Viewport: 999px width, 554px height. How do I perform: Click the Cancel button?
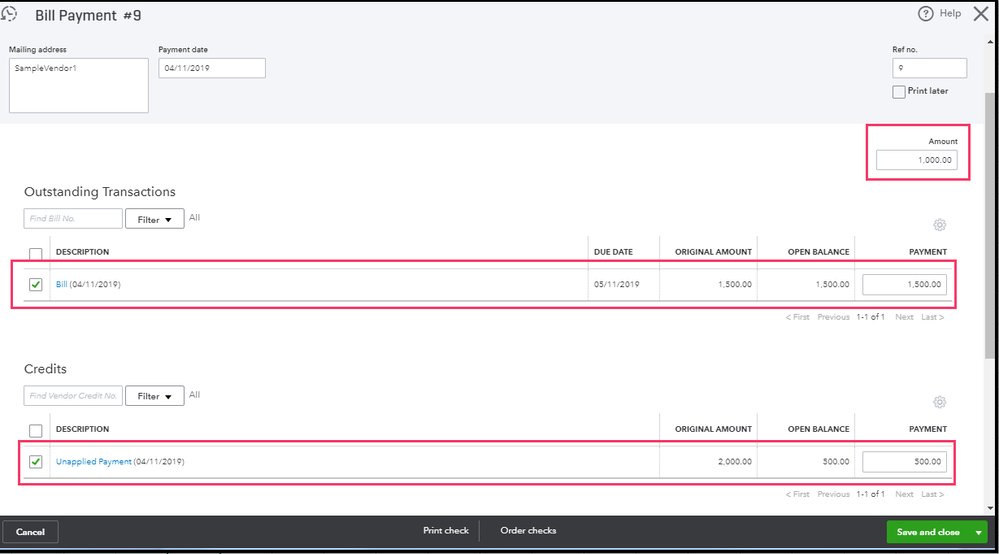click(30, 532)
